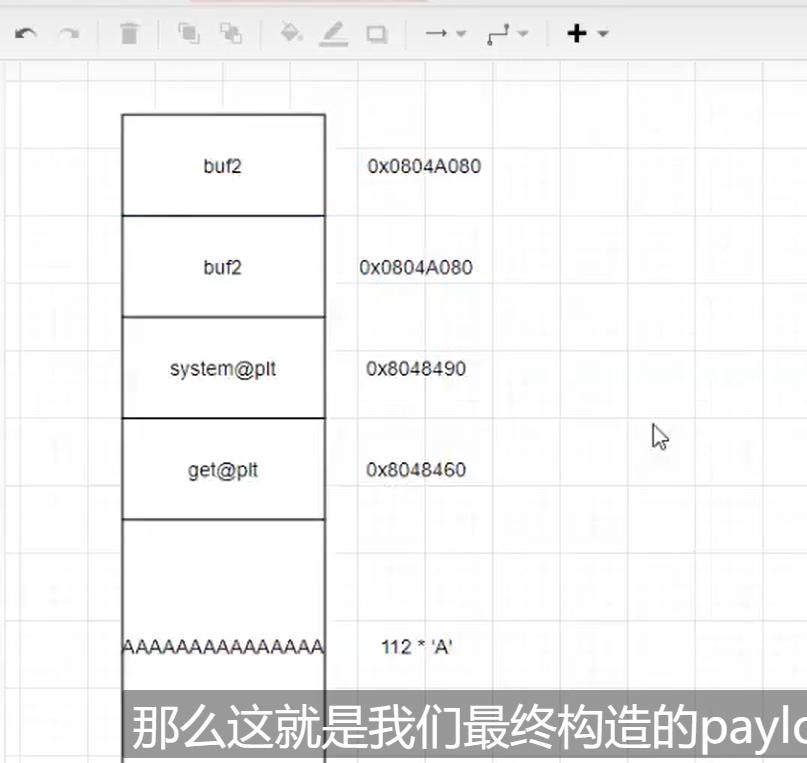Select the second buf2 box

[223, 267]
